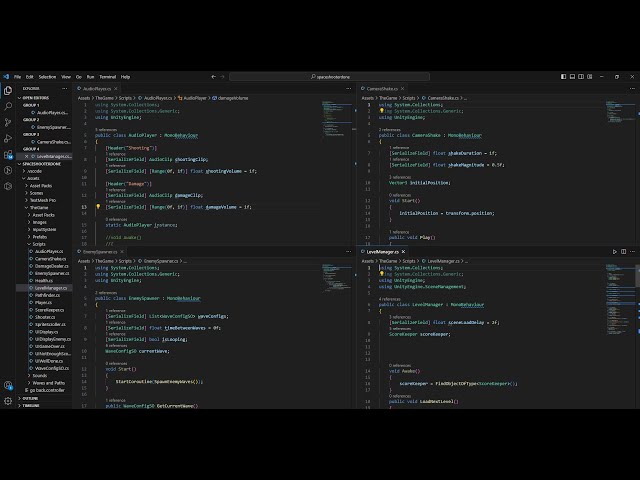
Task: Open the File menu
Action: (x=18, y=77)
